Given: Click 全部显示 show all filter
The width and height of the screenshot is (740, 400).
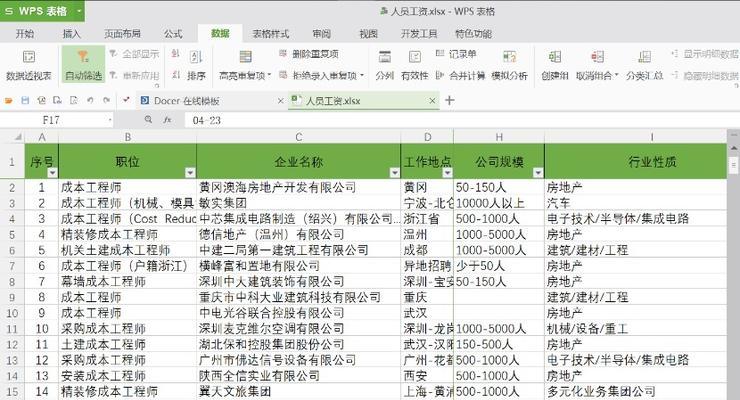Looking at the screenshot, I should [135, 54].
